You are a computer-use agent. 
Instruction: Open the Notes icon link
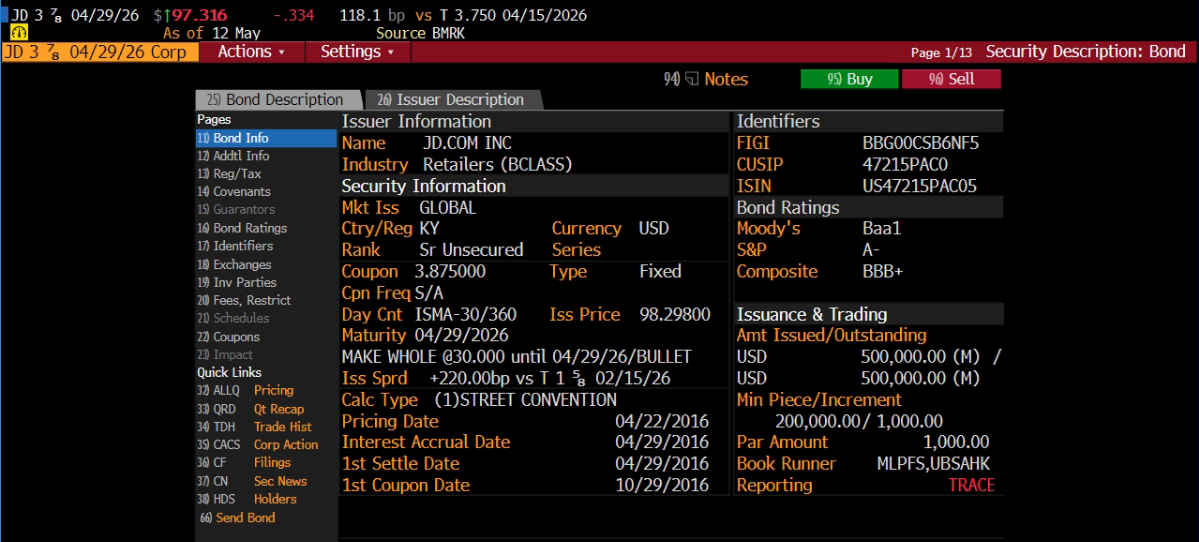tap(706, 80)
